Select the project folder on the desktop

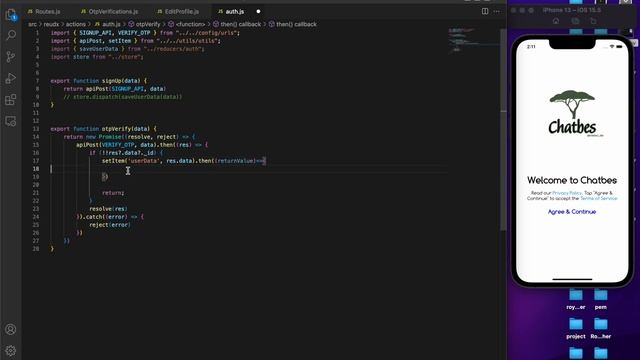point(576,328)
